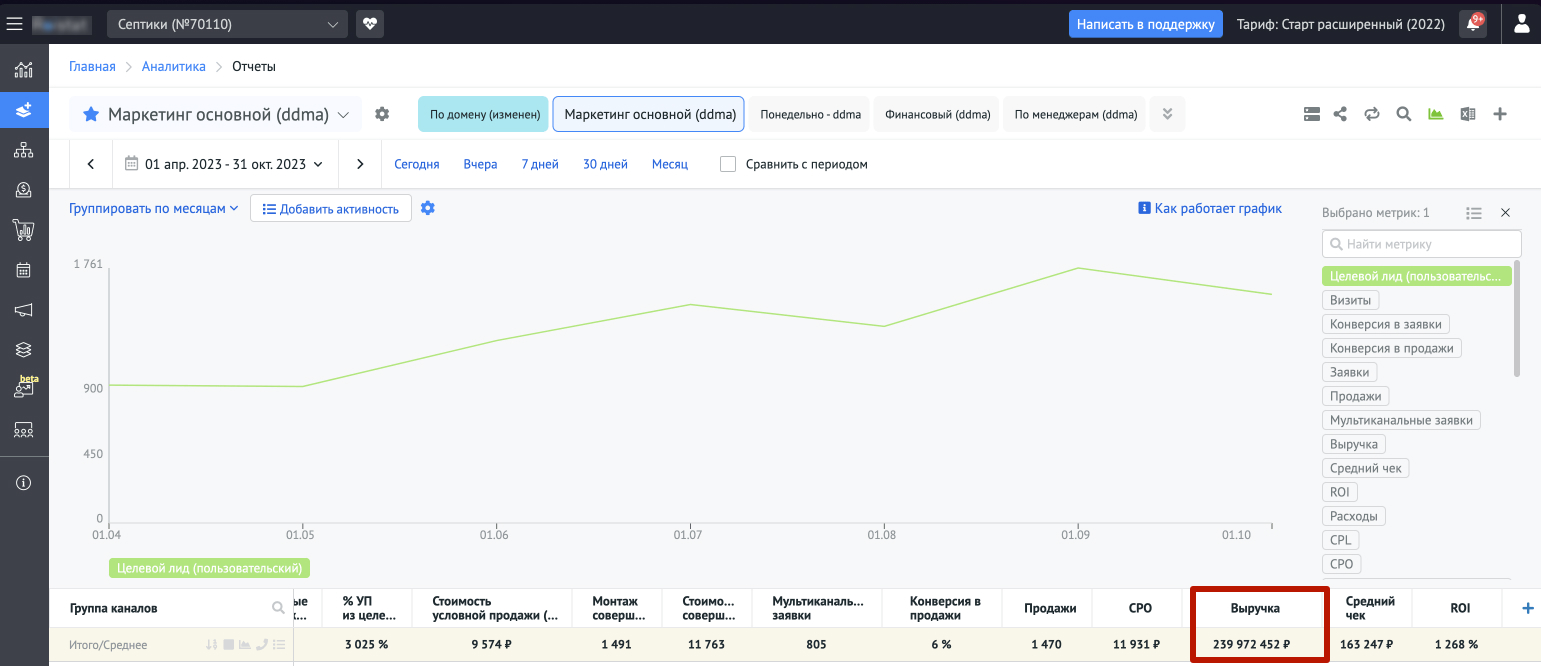Image resolution: width=1541 pixels, height=666 pixels.
Task: Select the 'По менеджерам (ddma)' tab
Action: coord(1075,115)
